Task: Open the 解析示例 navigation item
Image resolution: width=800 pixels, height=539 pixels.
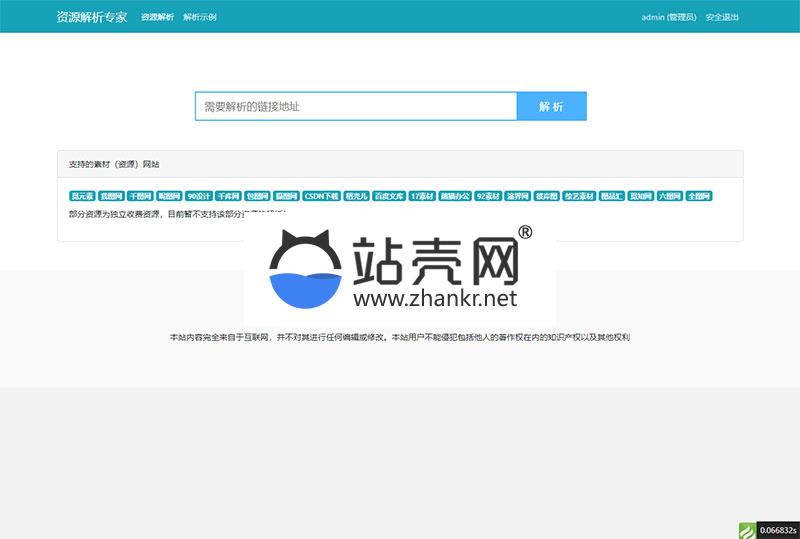Action: pos(200,17)
